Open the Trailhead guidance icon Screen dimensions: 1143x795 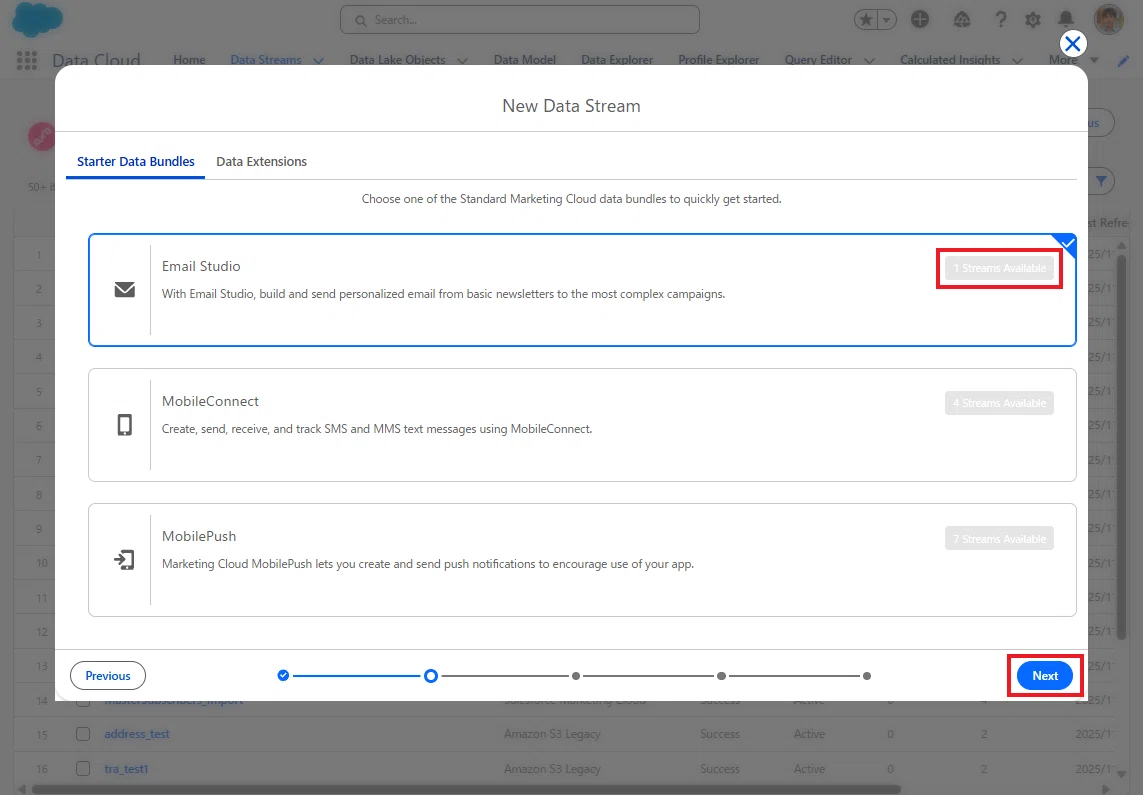961,20
